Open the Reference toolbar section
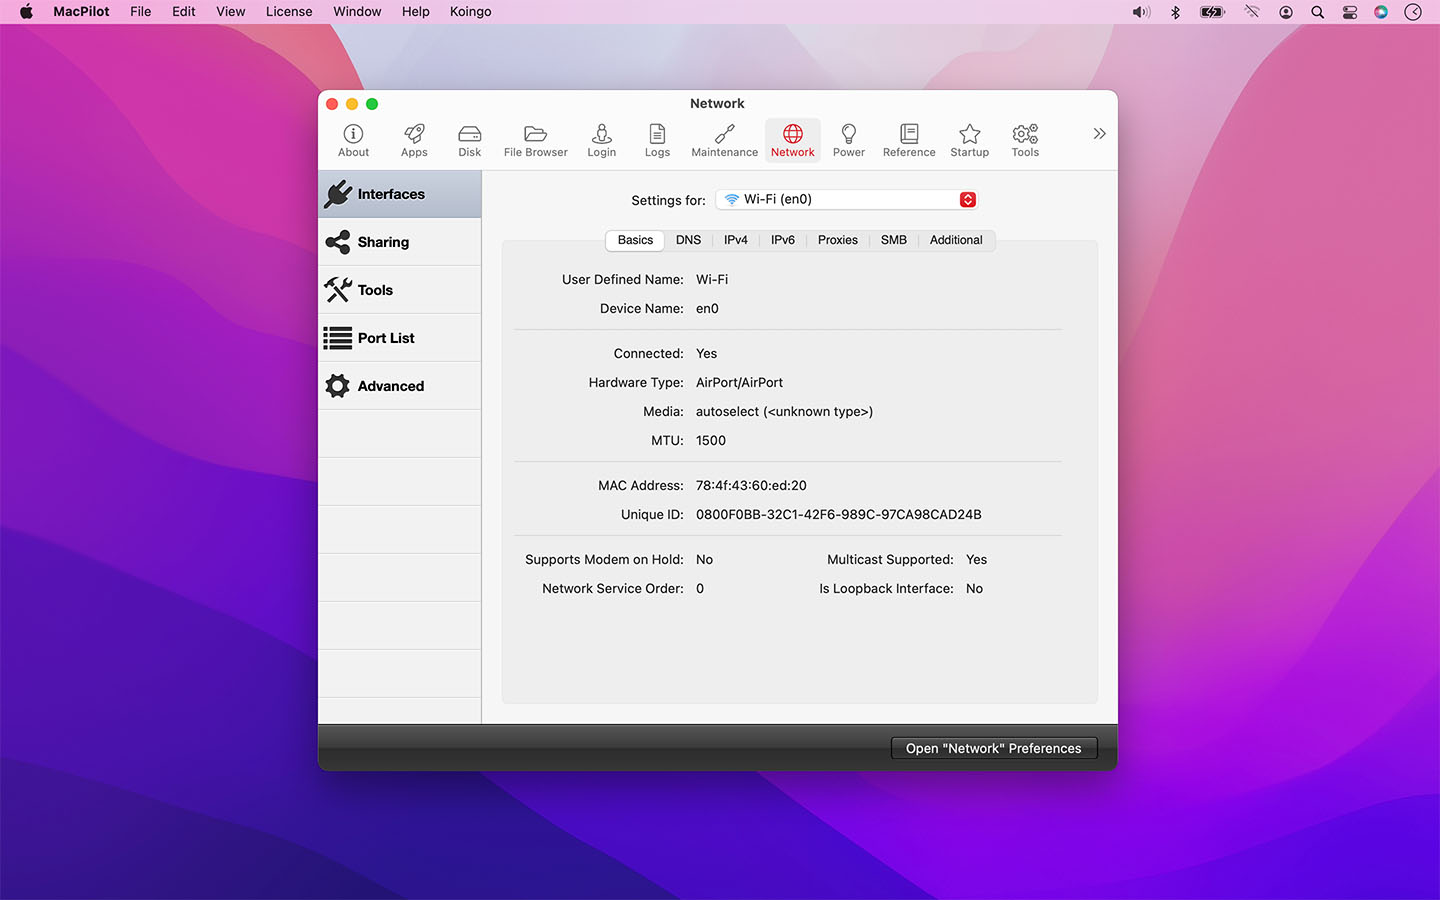1440x900 pixels. click(x=909, y=140)
